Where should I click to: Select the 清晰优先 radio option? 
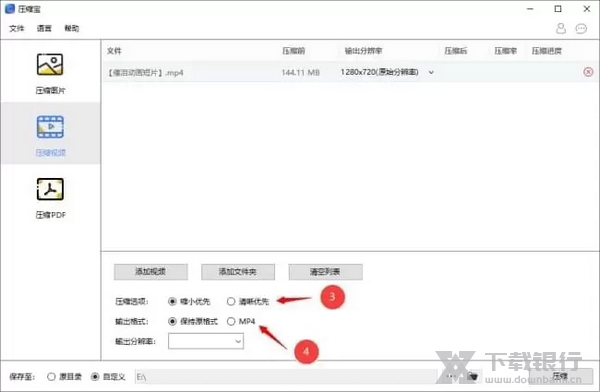coord(248,302)
